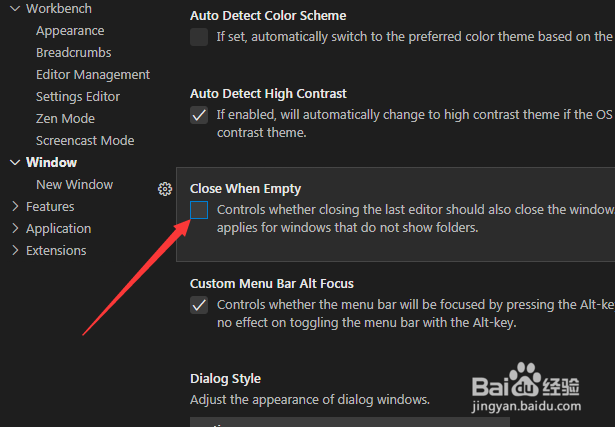Go to Editor Management settings
The width and height of the screenshot is (615, 427).
point(92,74)
